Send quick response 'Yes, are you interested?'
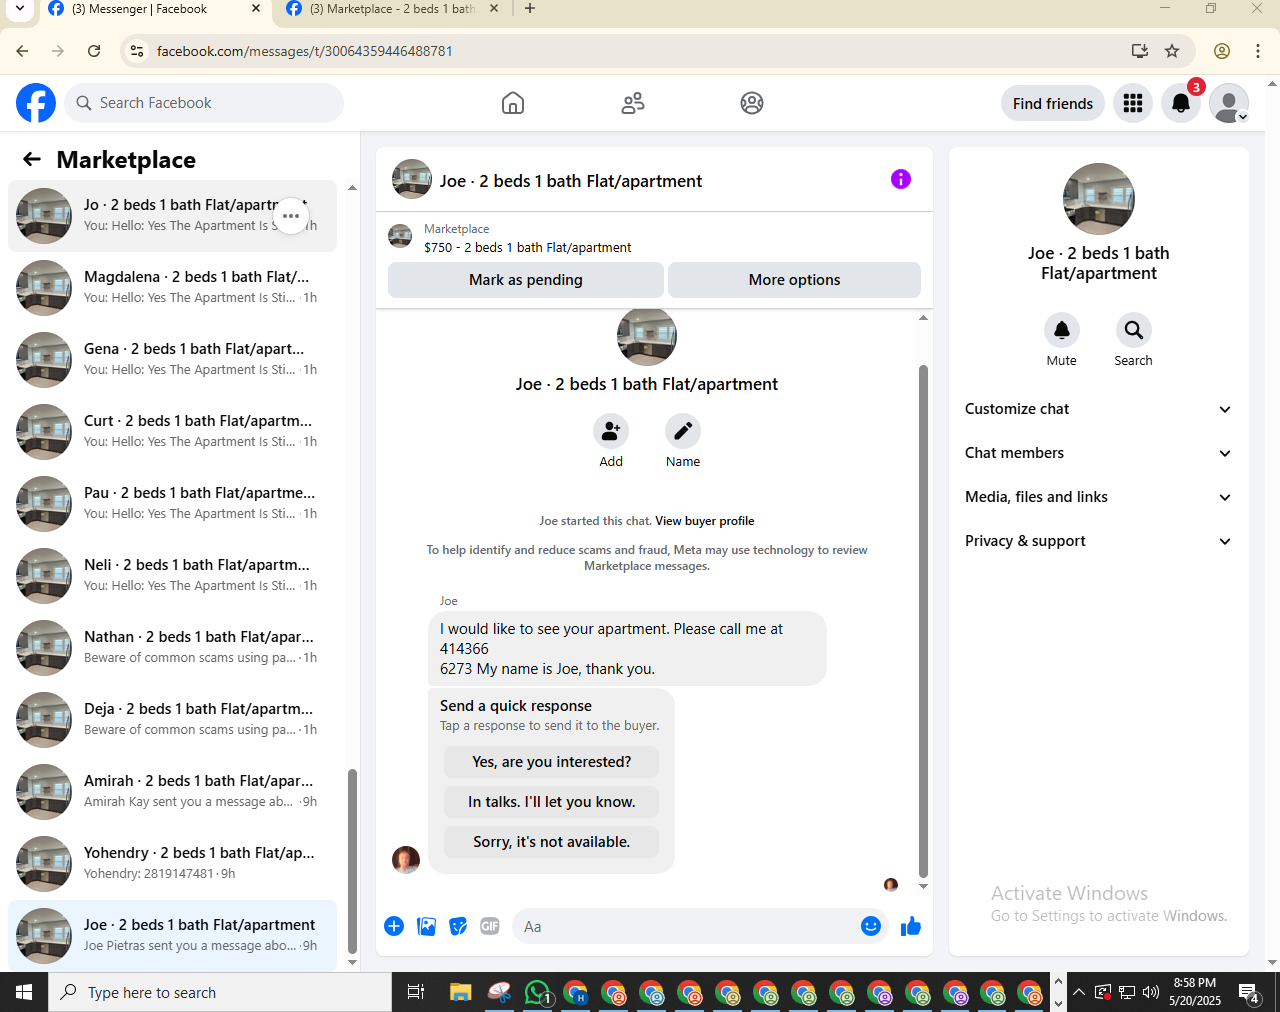The width and height of the screenshot is (1280, 1012). click(552, 762)
